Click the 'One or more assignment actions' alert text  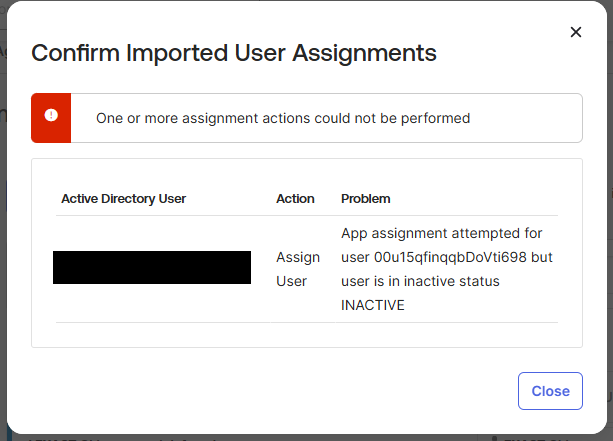283,118
